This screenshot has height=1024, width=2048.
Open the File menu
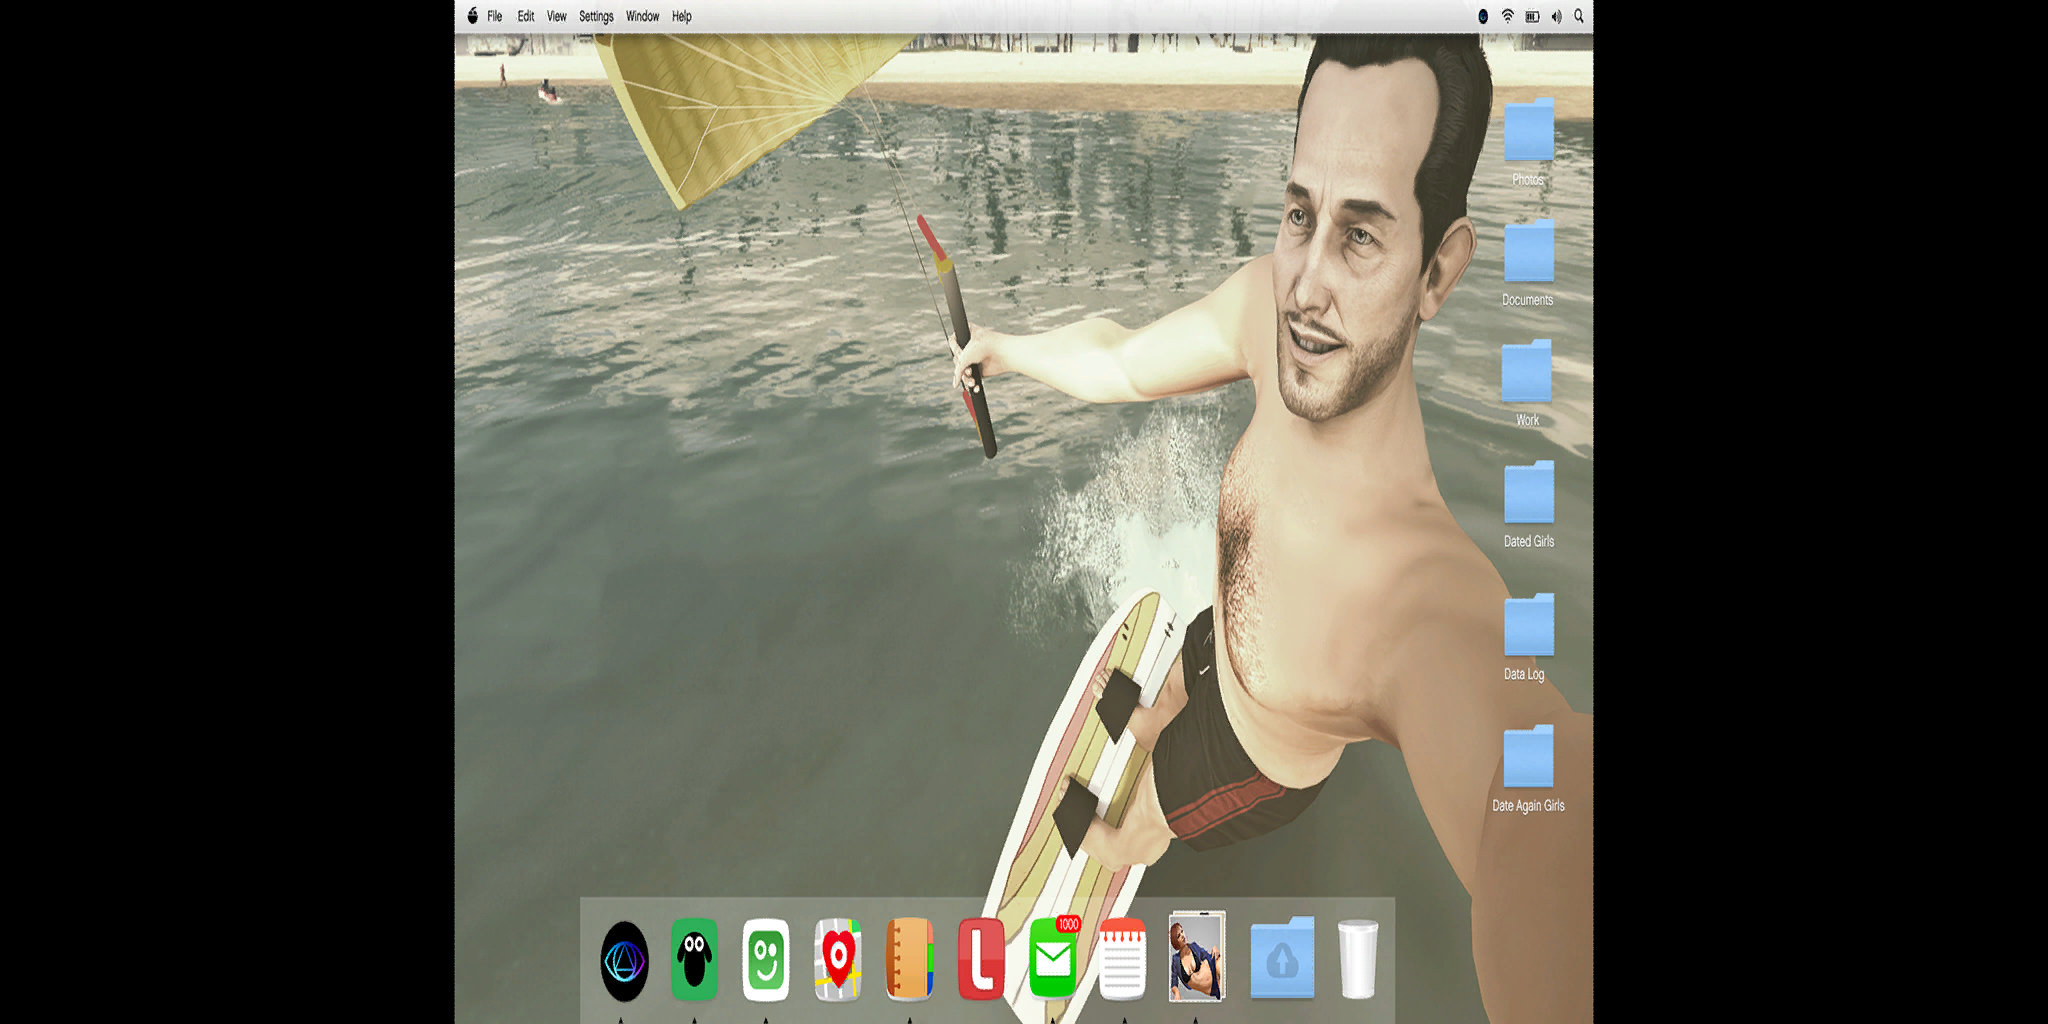494,16
